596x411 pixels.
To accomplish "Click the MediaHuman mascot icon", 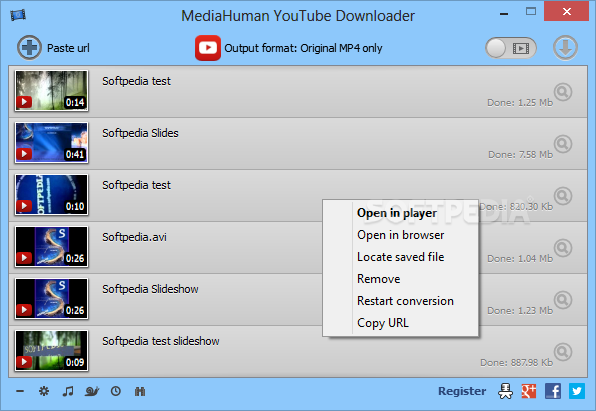I will point(506,391).
